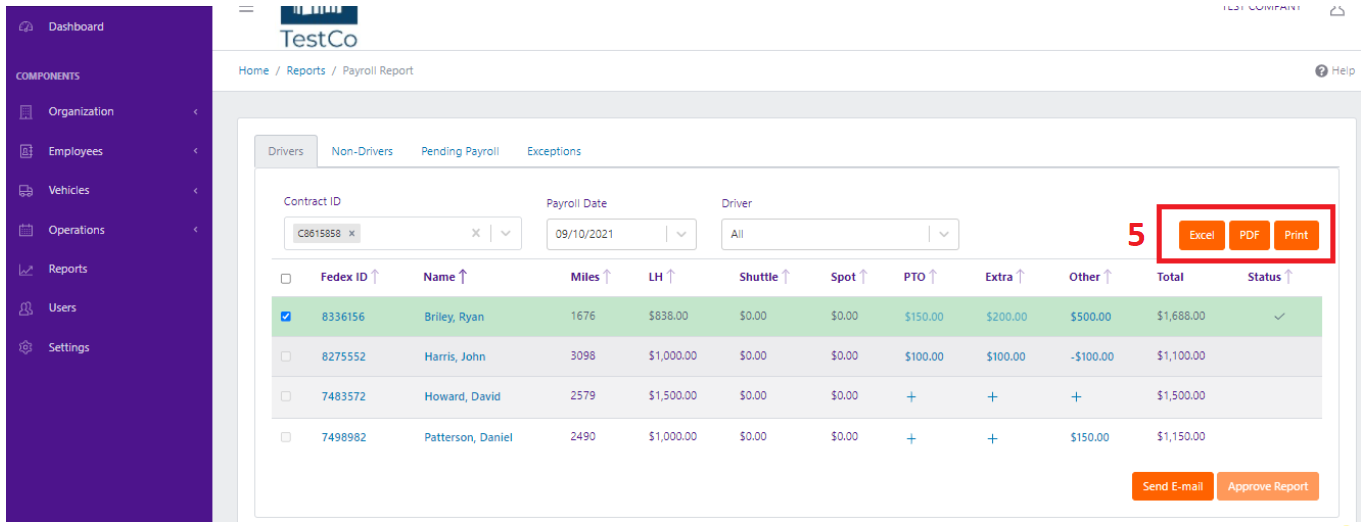Export report to Excel

click(x=1202, y=235)
